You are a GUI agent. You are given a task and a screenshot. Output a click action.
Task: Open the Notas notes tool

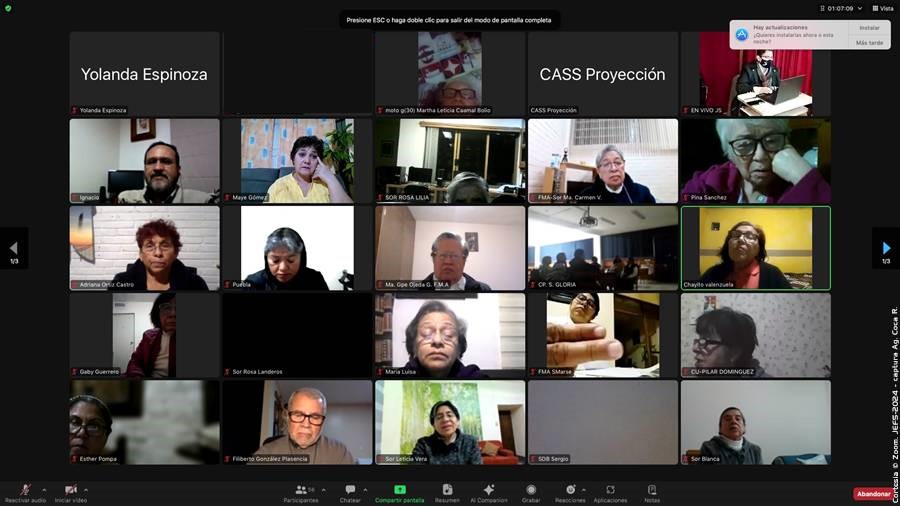point(651,493)
